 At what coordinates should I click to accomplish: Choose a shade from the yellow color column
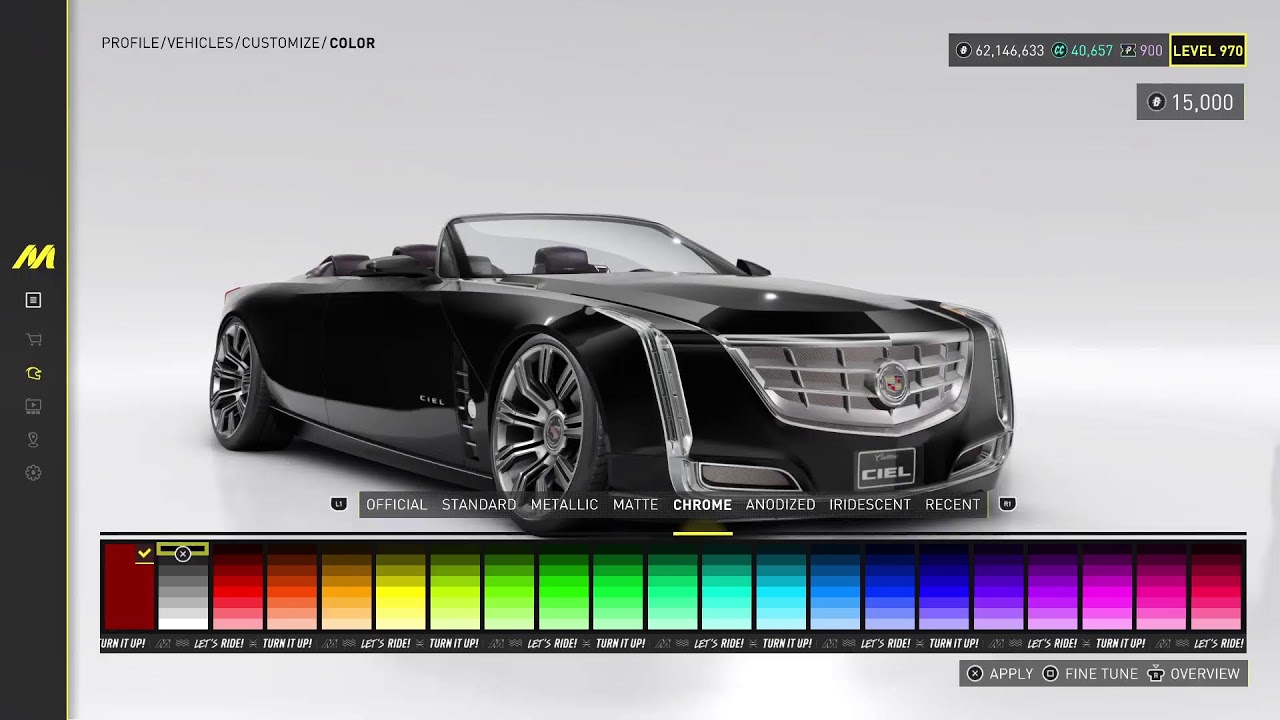[x=400, y=587]
